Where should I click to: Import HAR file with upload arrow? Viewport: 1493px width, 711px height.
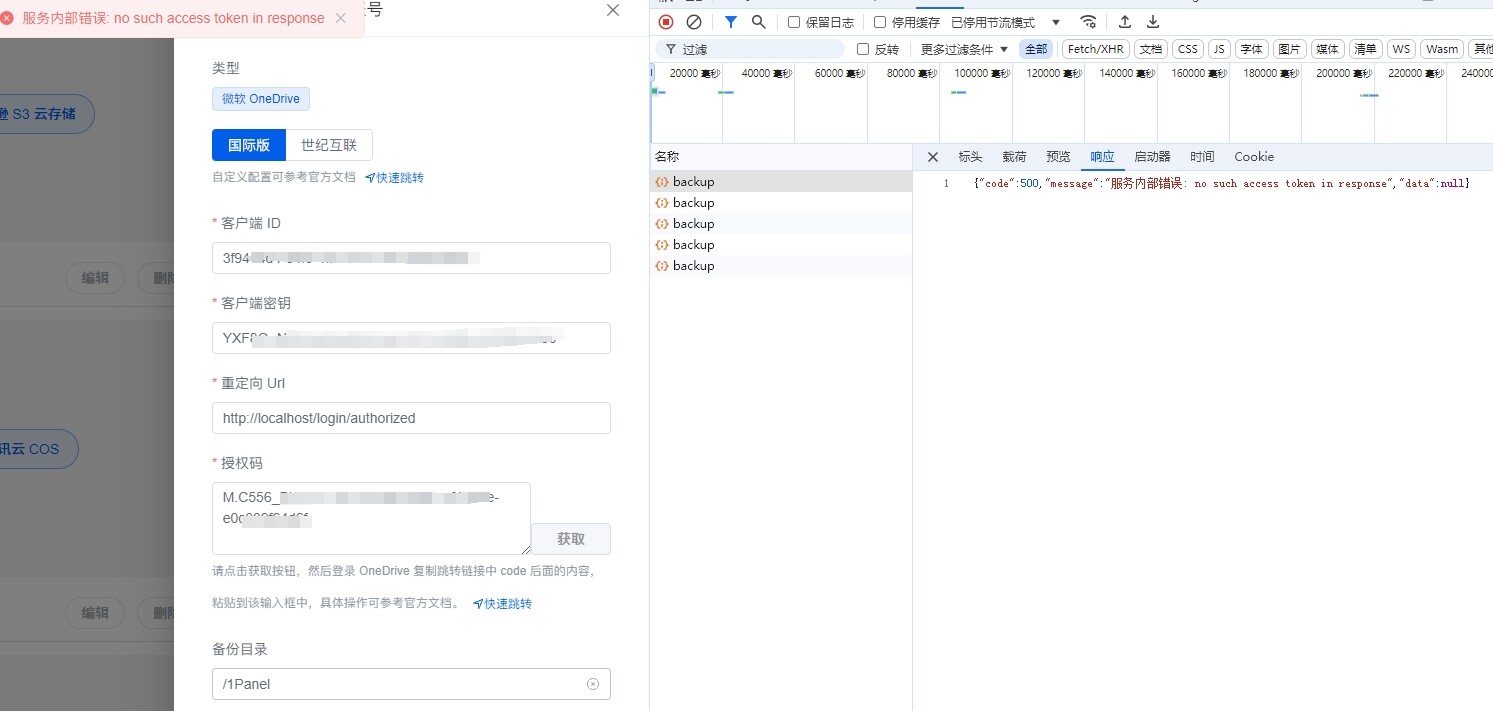coord(1125,22)
